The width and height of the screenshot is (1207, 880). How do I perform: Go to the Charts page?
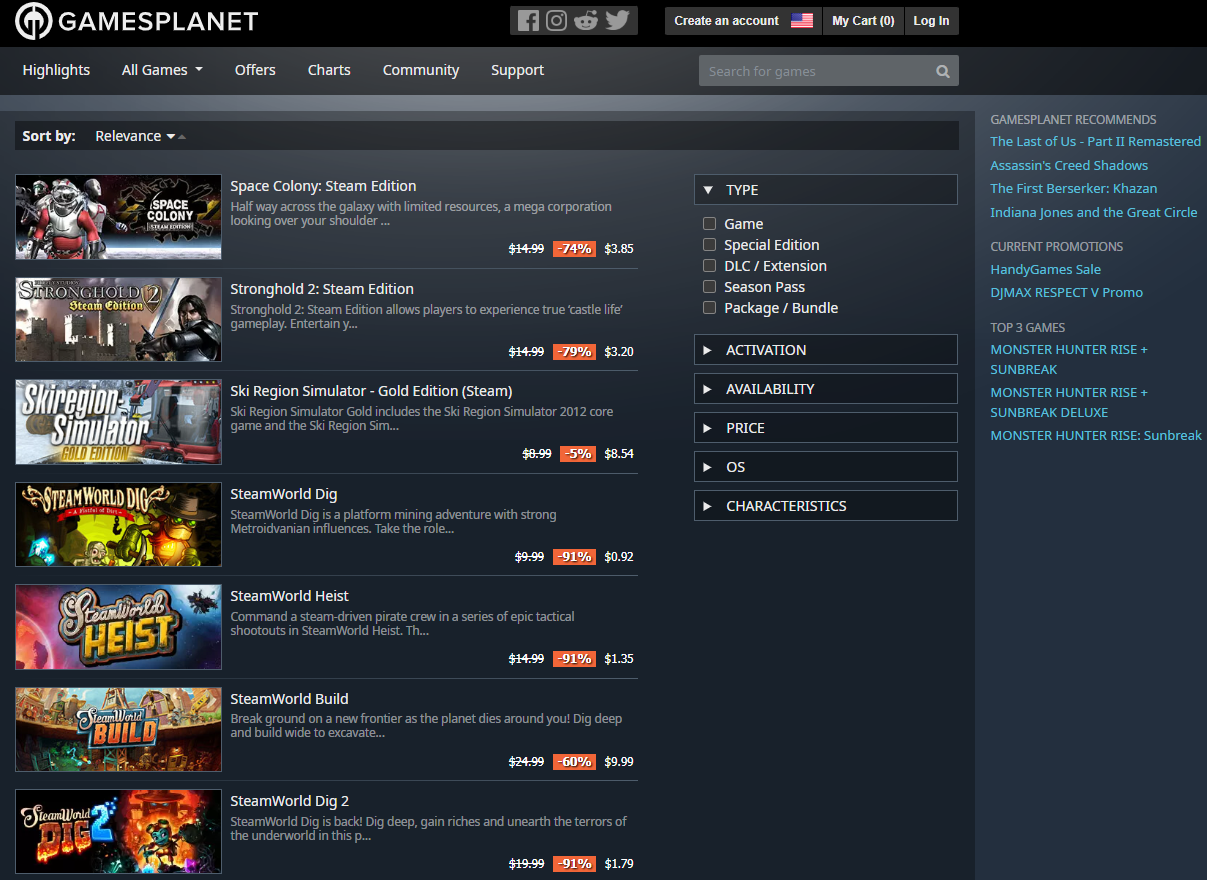point(329,70)
